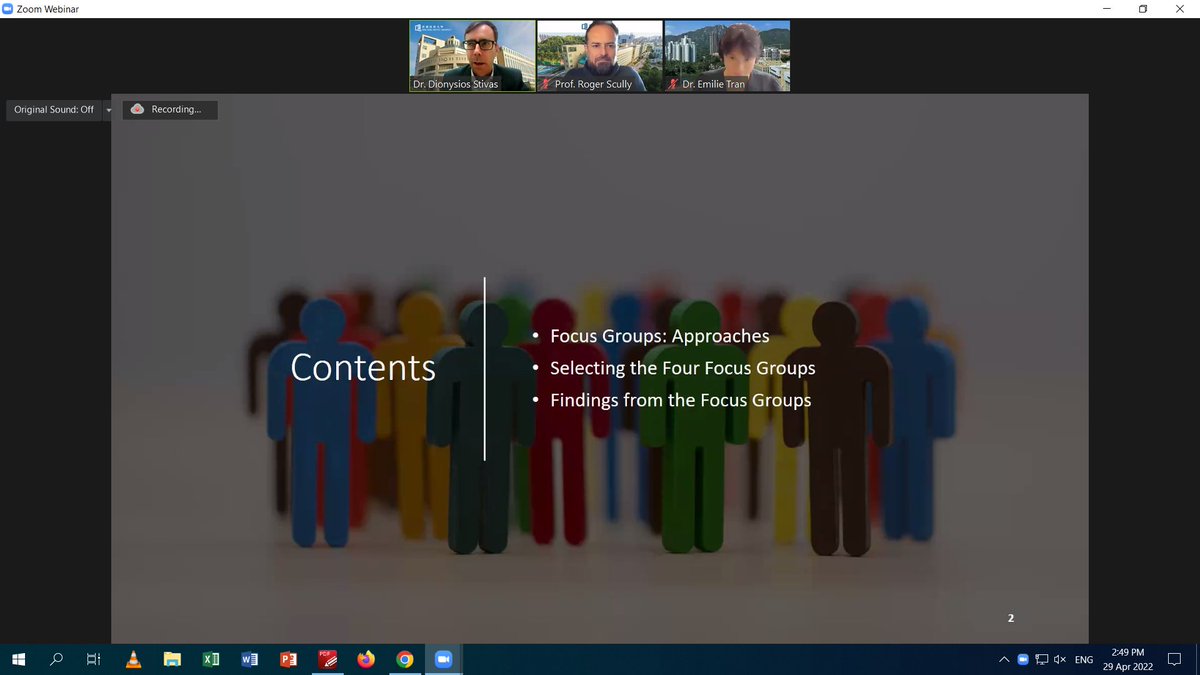This screenshot has height=675, width=1200.
Task: Click the 'Contents' slide heading
Action: click(363, 368)
